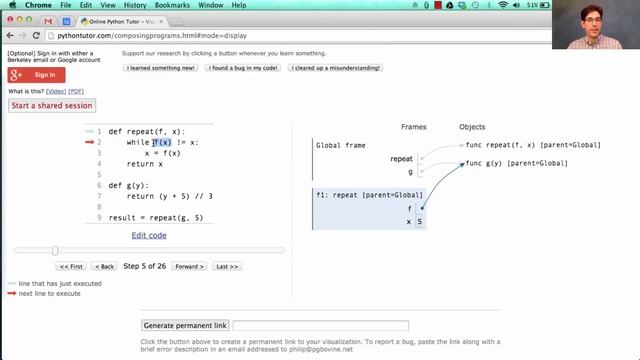This screenshot has width=640, height=360.
Task: Jump to first step with << First
Action: click(71, 267)
